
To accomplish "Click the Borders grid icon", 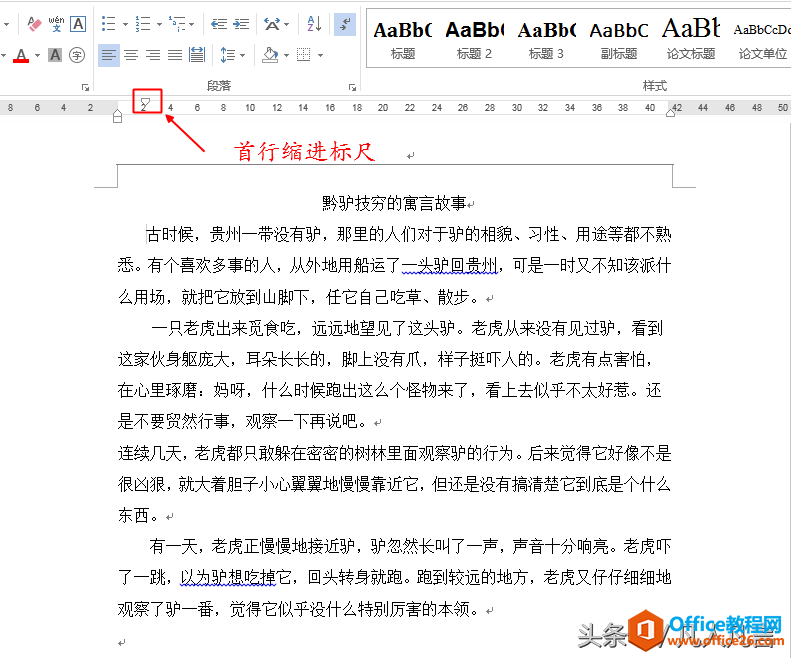I will pyautogui.click(x=304, y=55).
